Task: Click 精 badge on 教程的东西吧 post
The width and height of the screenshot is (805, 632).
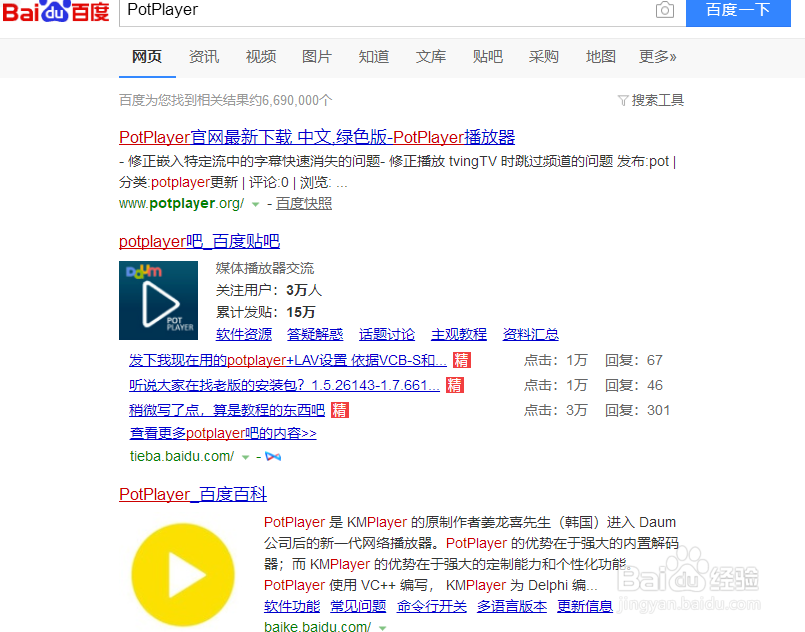Action: (340, 410)
